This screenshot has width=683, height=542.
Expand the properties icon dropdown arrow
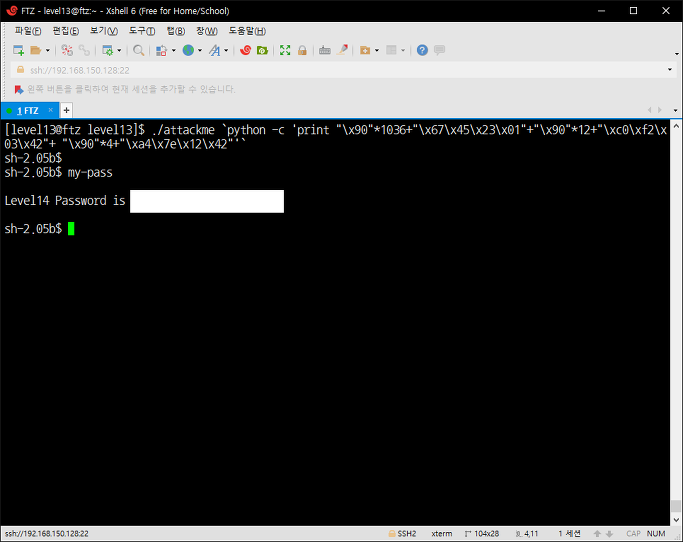coord(119,51)
